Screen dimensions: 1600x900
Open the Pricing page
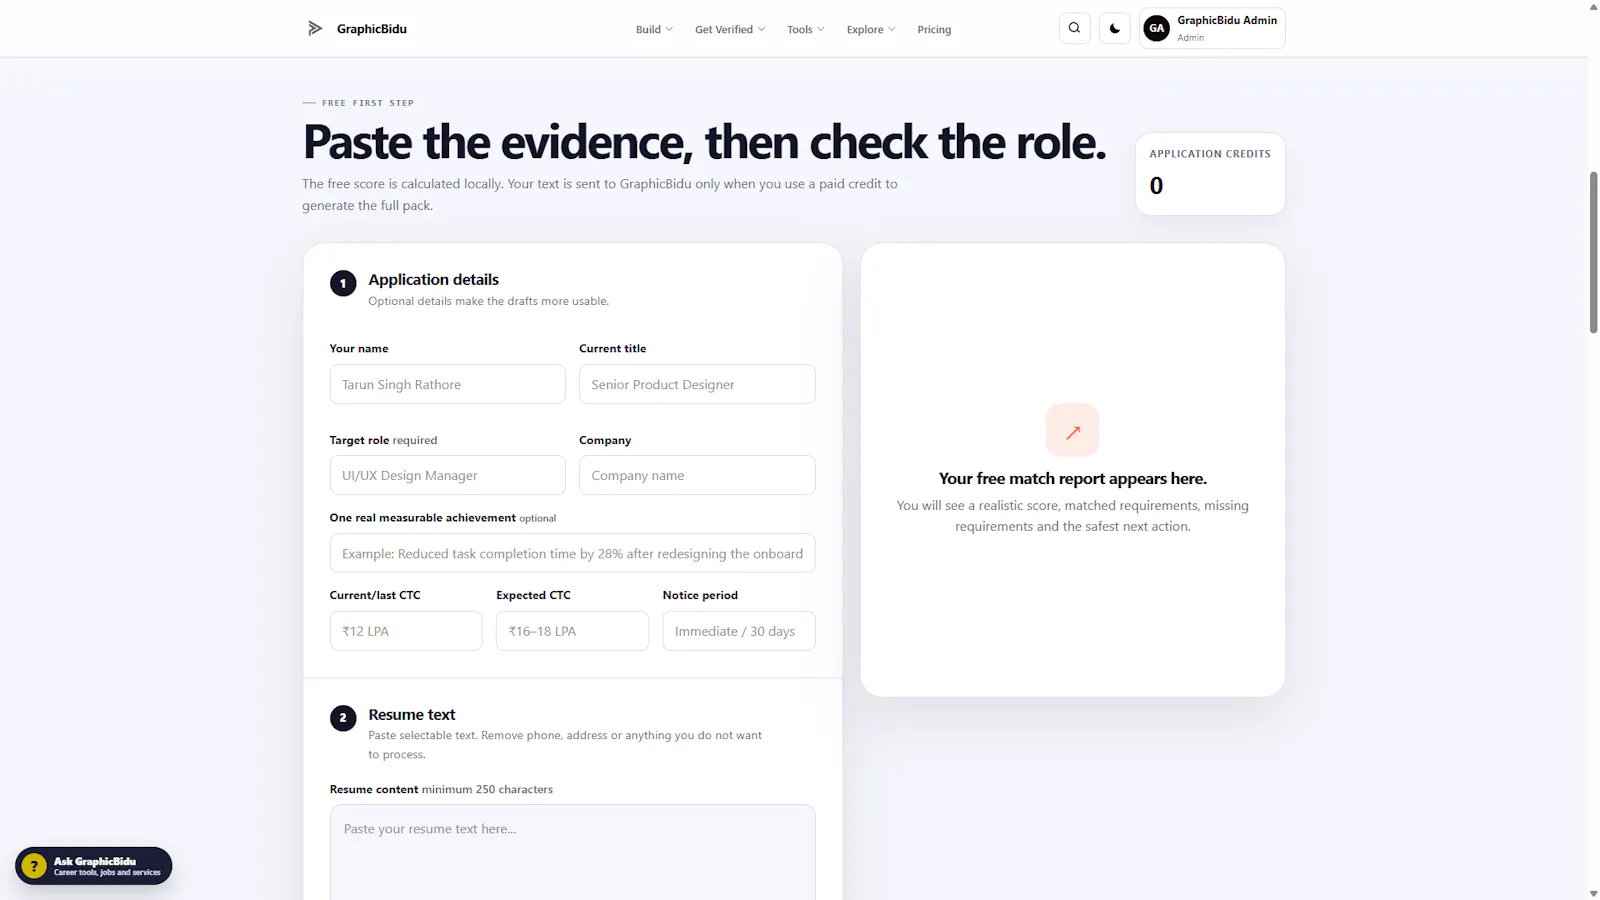[x=934, y=29]
